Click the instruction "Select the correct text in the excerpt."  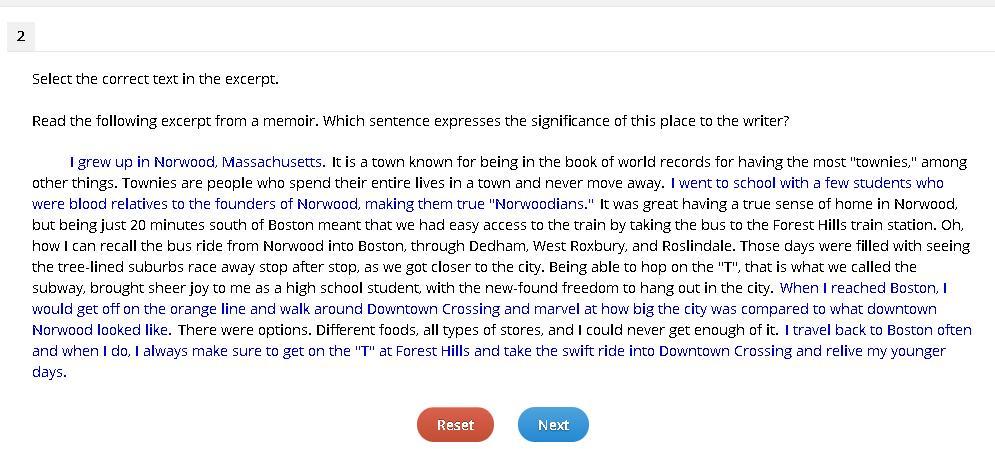155,79
